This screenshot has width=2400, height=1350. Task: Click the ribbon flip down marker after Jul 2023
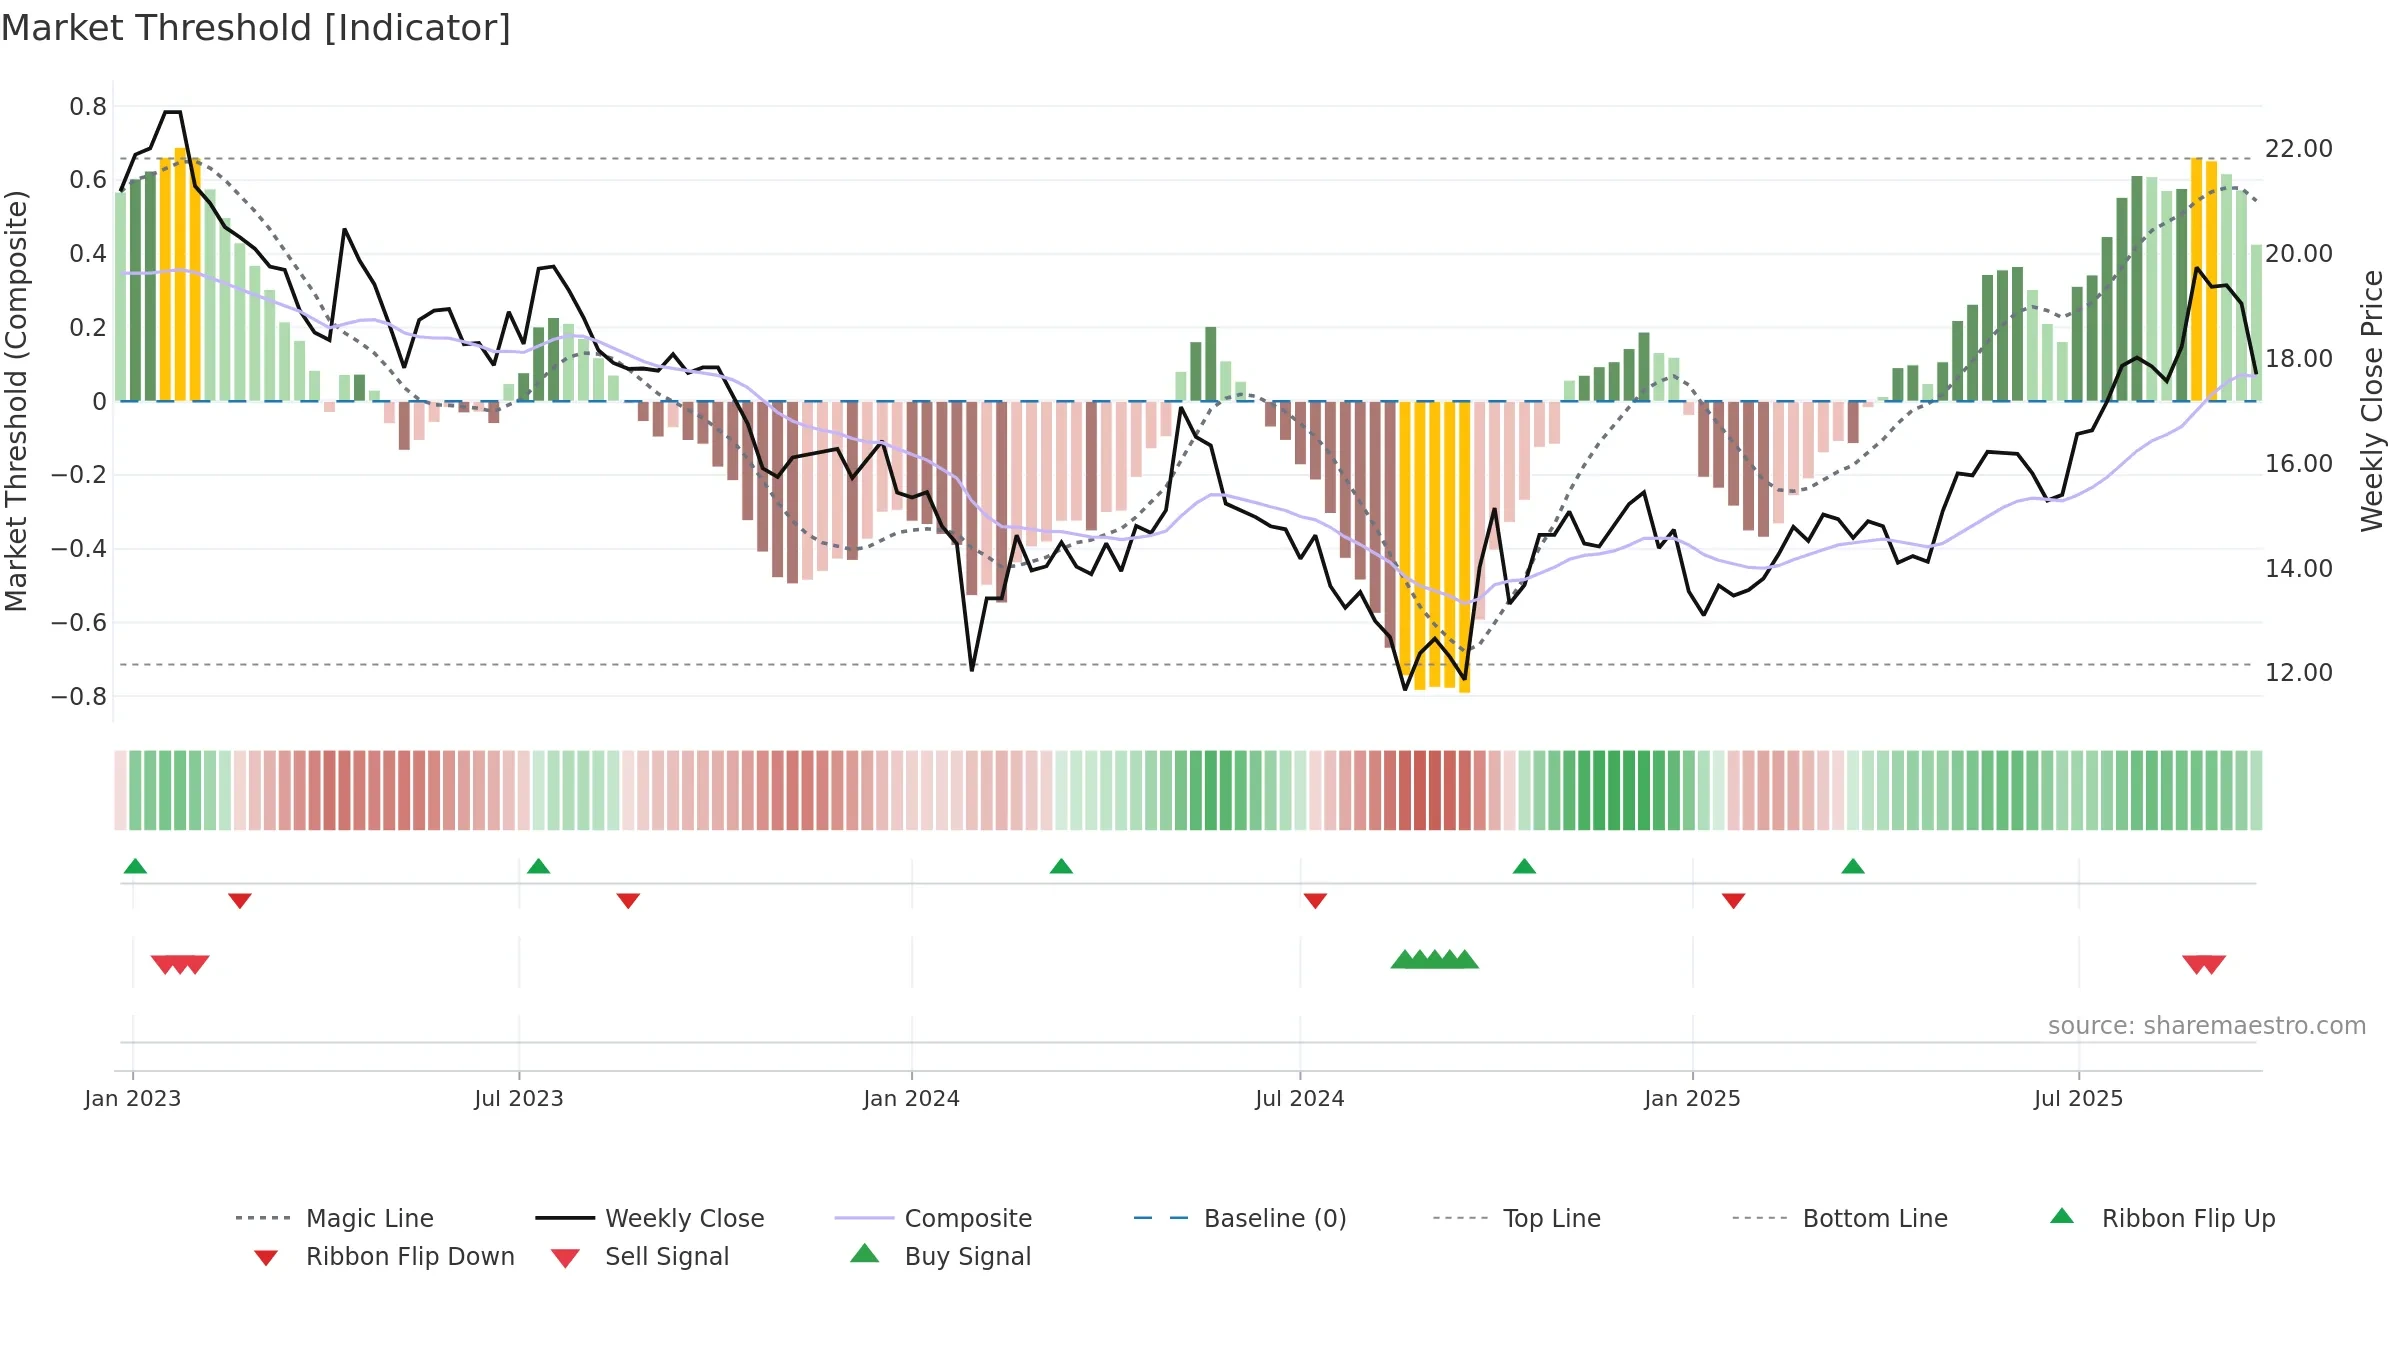628,901
